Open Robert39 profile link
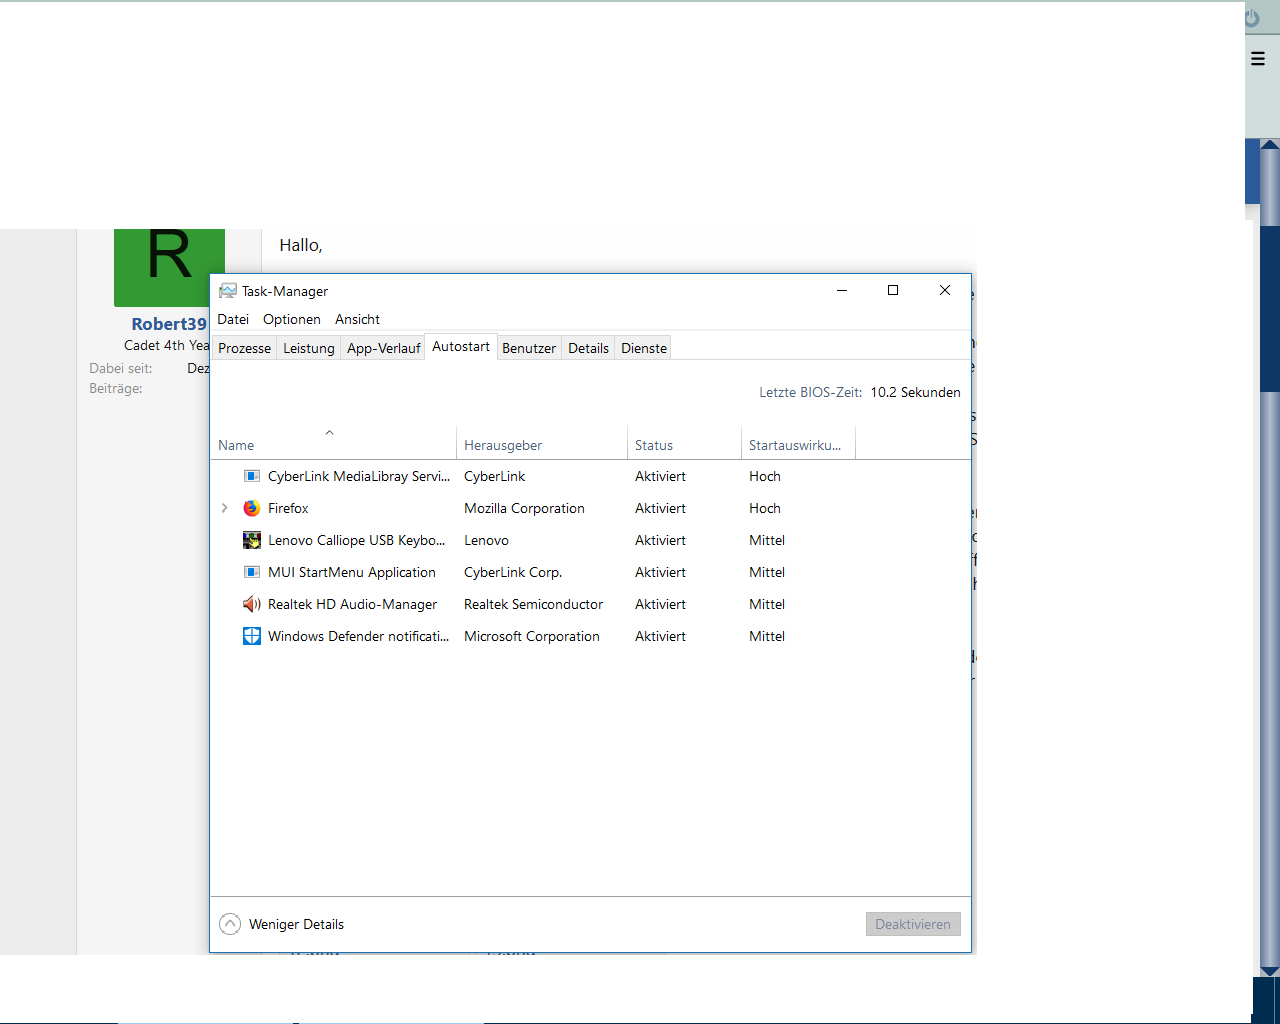This screenshot has height=1024, width=1280. coord(169,324)
